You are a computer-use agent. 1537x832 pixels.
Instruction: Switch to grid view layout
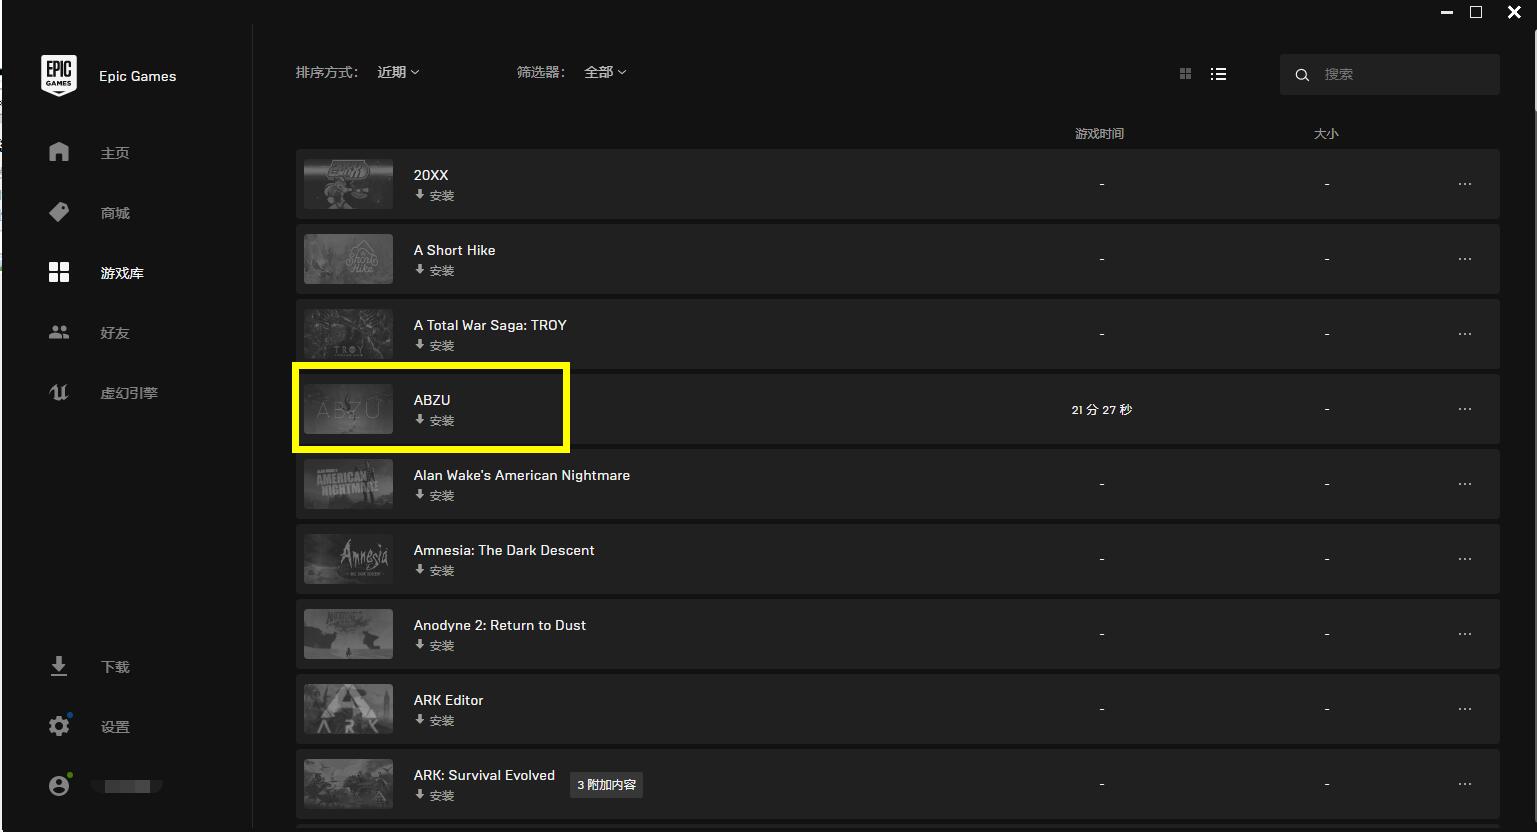point(1185,74)
